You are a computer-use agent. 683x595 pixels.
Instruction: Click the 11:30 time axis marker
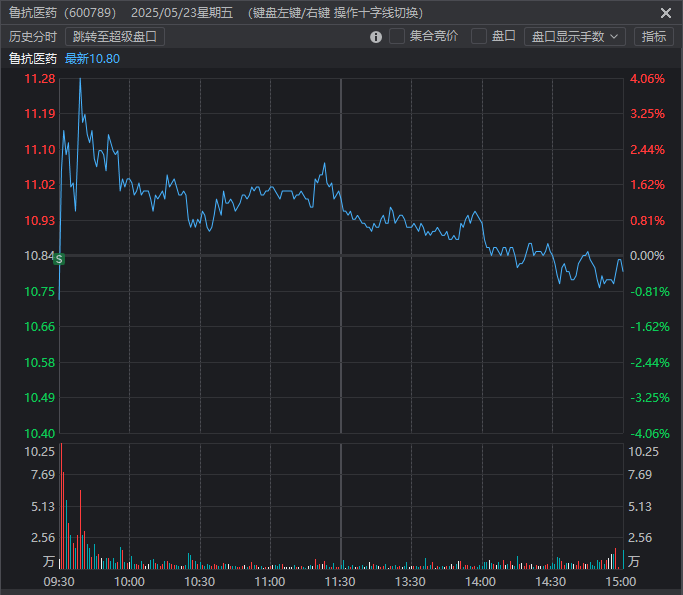tap(340, 581)
